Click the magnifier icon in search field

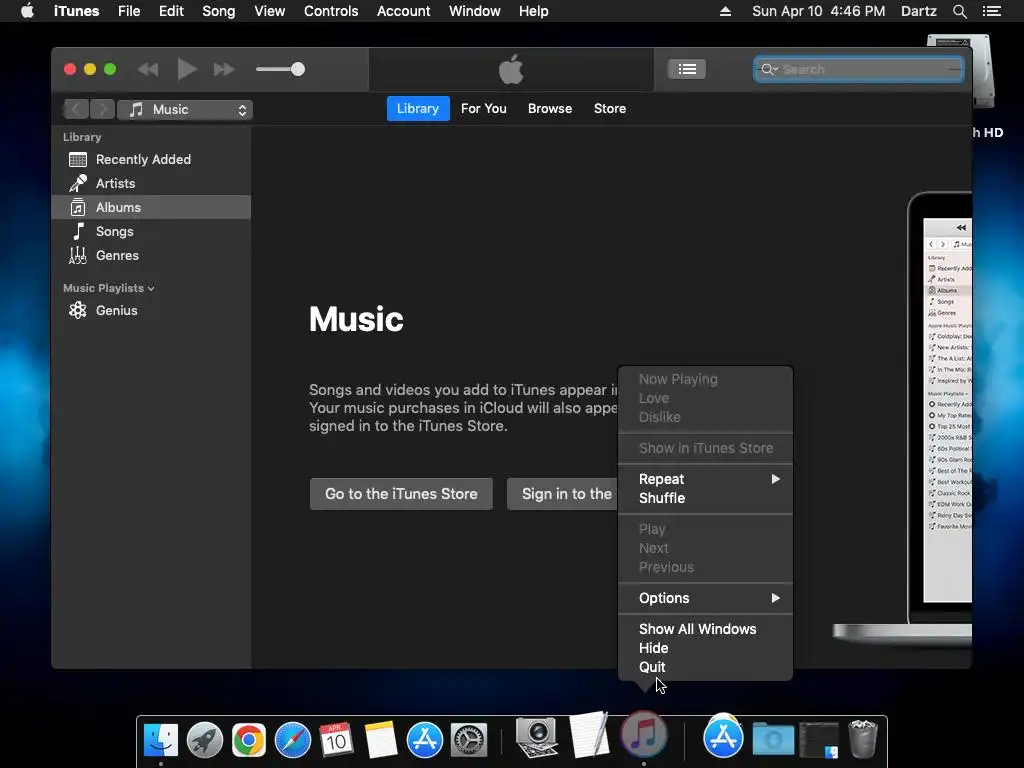(767, 69)
